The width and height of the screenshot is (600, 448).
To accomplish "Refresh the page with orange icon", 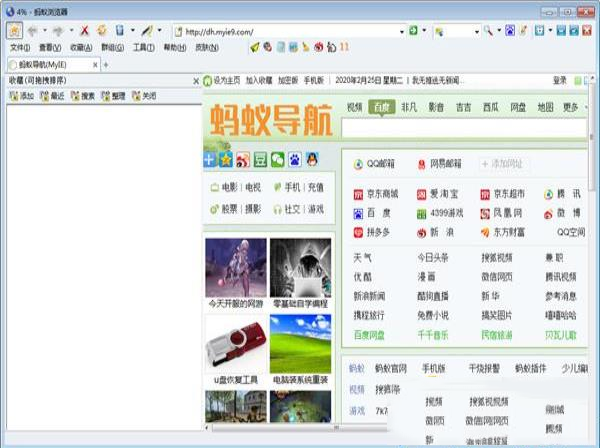I will click(x=102, y=30).
